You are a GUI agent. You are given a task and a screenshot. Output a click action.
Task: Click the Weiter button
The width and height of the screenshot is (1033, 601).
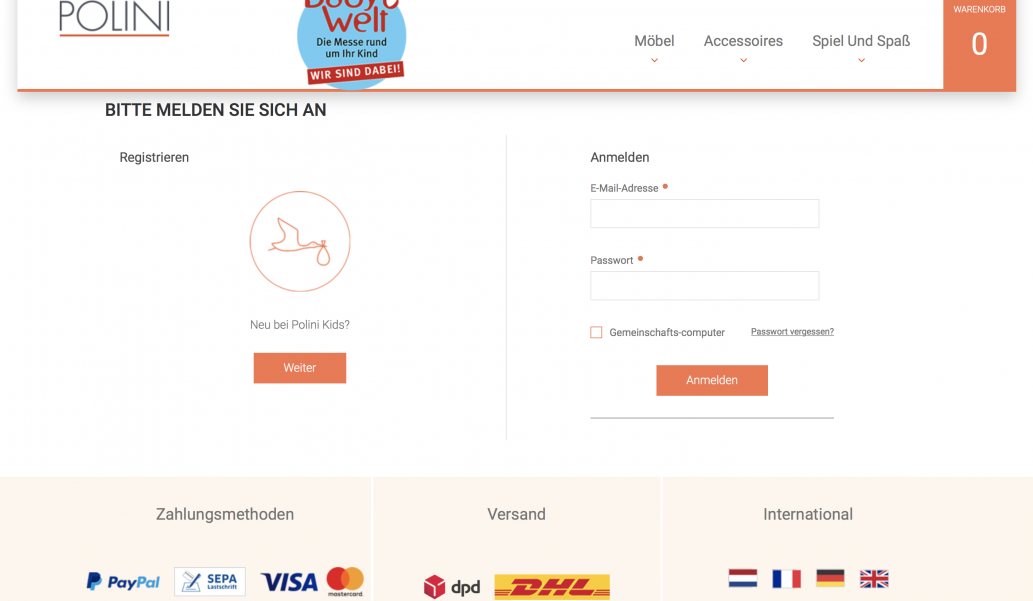[300, 368]
